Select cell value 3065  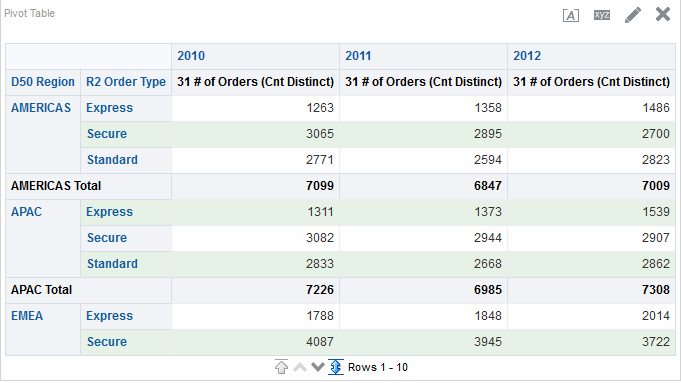[x=320, y=134]
